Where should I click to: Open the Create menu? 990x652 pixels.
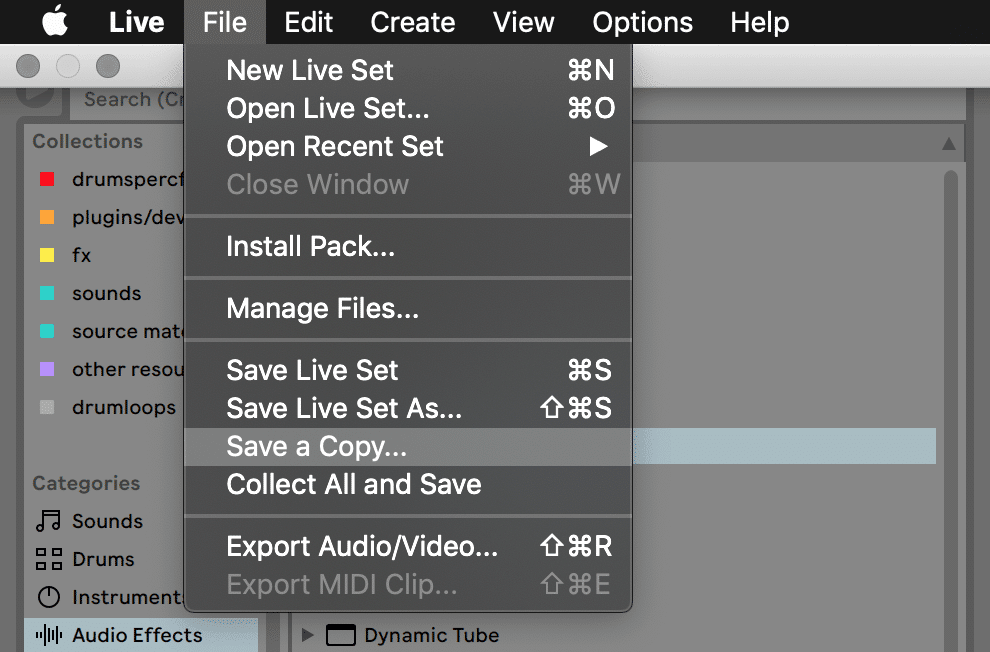click(x=412, y=22)
